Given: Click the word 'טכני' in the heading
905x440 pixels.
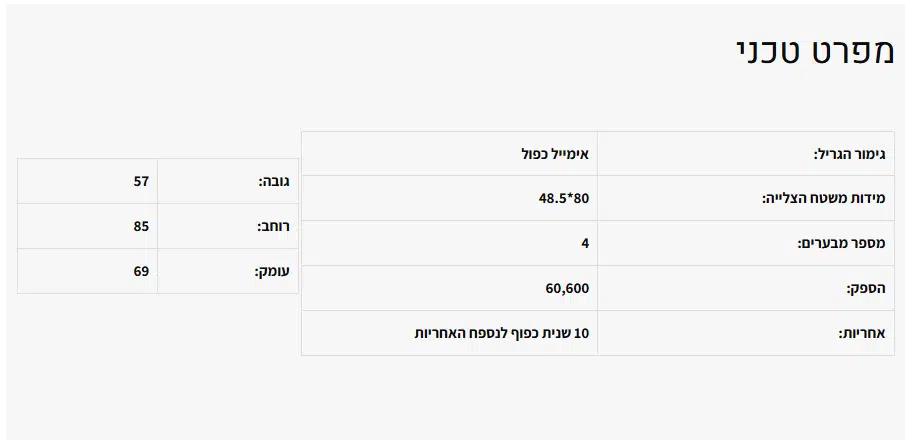Looking at the screenshot, I should click(x=766, y=52).
